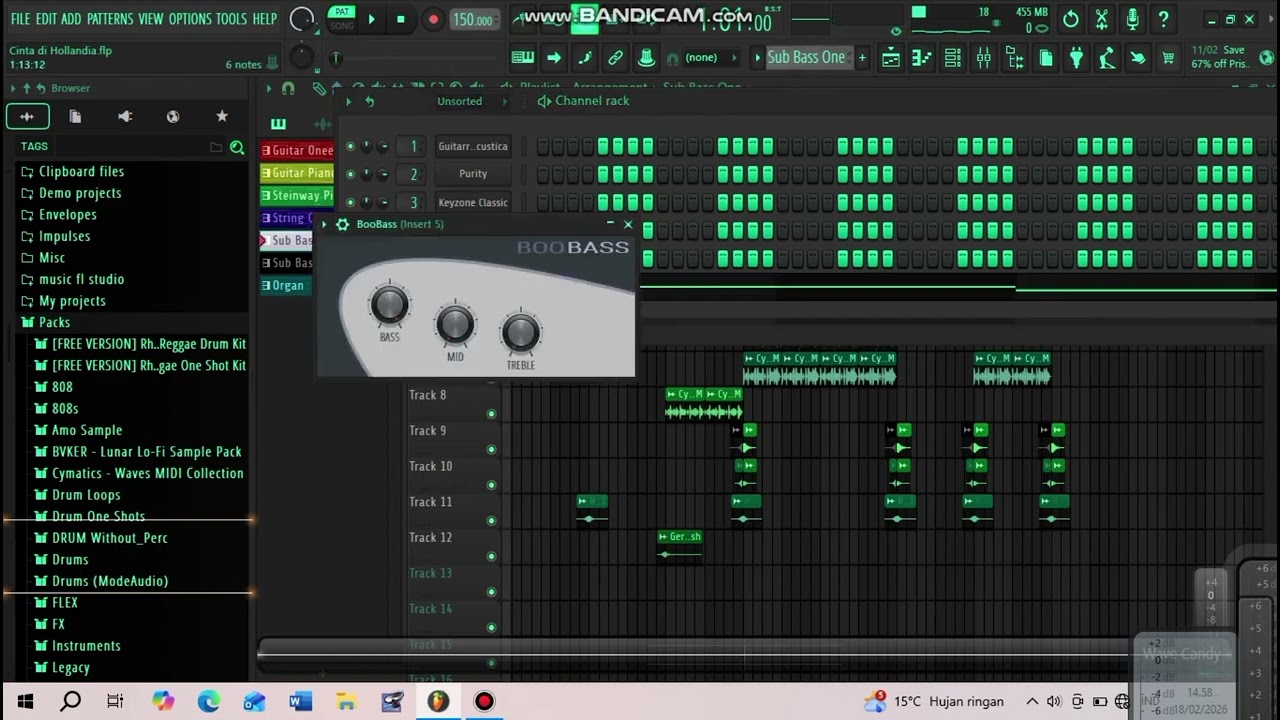The image size is (1280, 720).
Task: Mute Track 12 in the playlist
Action: pyautogui.click(x=491, y=556)
